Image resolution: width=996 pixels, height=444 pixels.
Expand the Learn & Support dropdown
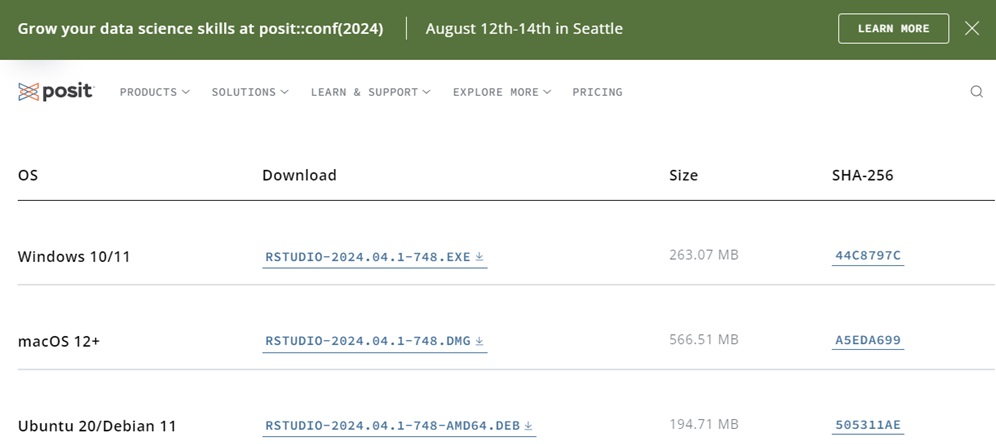[371, 92]
